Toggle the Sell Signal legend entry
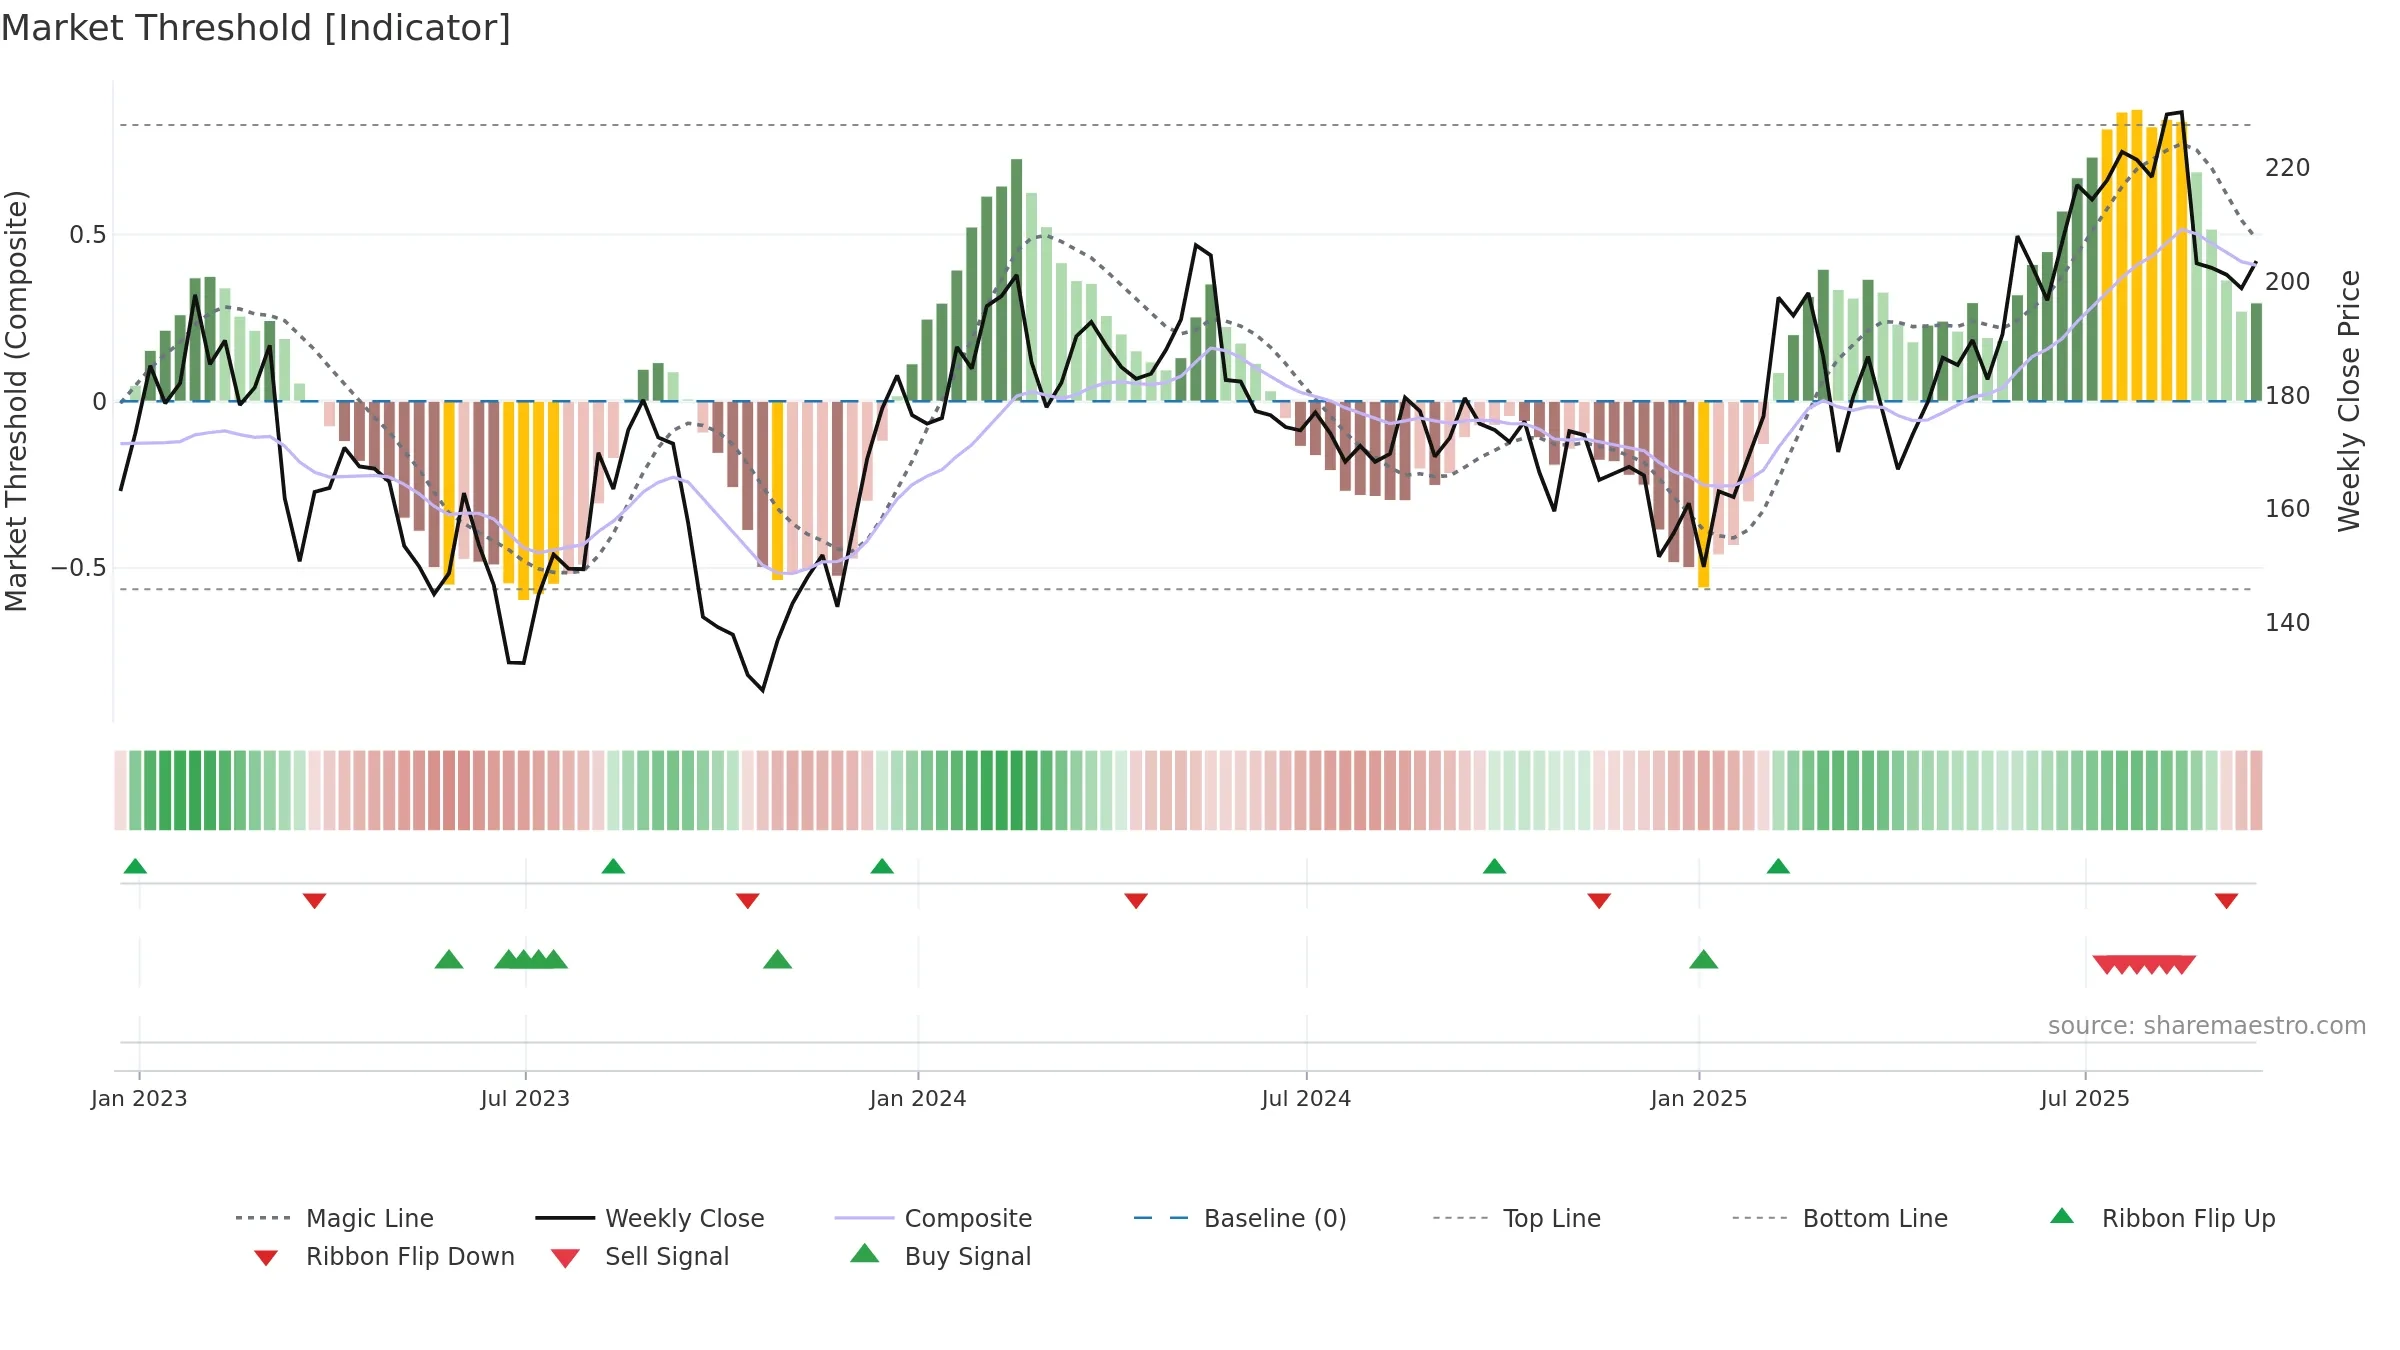The height and width of the screenshot is (1350, 2400). [x=640, y=1256]
